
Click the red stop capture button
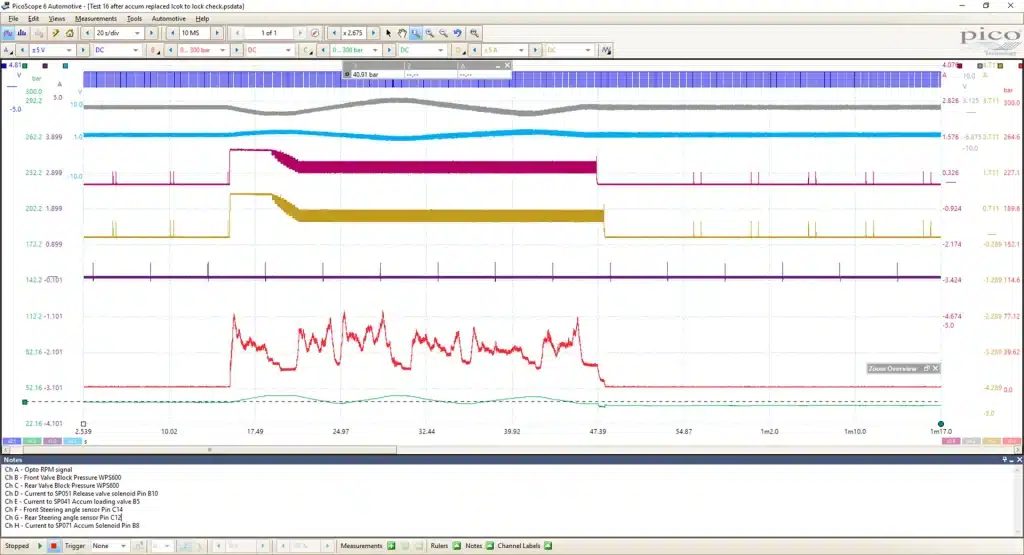[54, 546]
